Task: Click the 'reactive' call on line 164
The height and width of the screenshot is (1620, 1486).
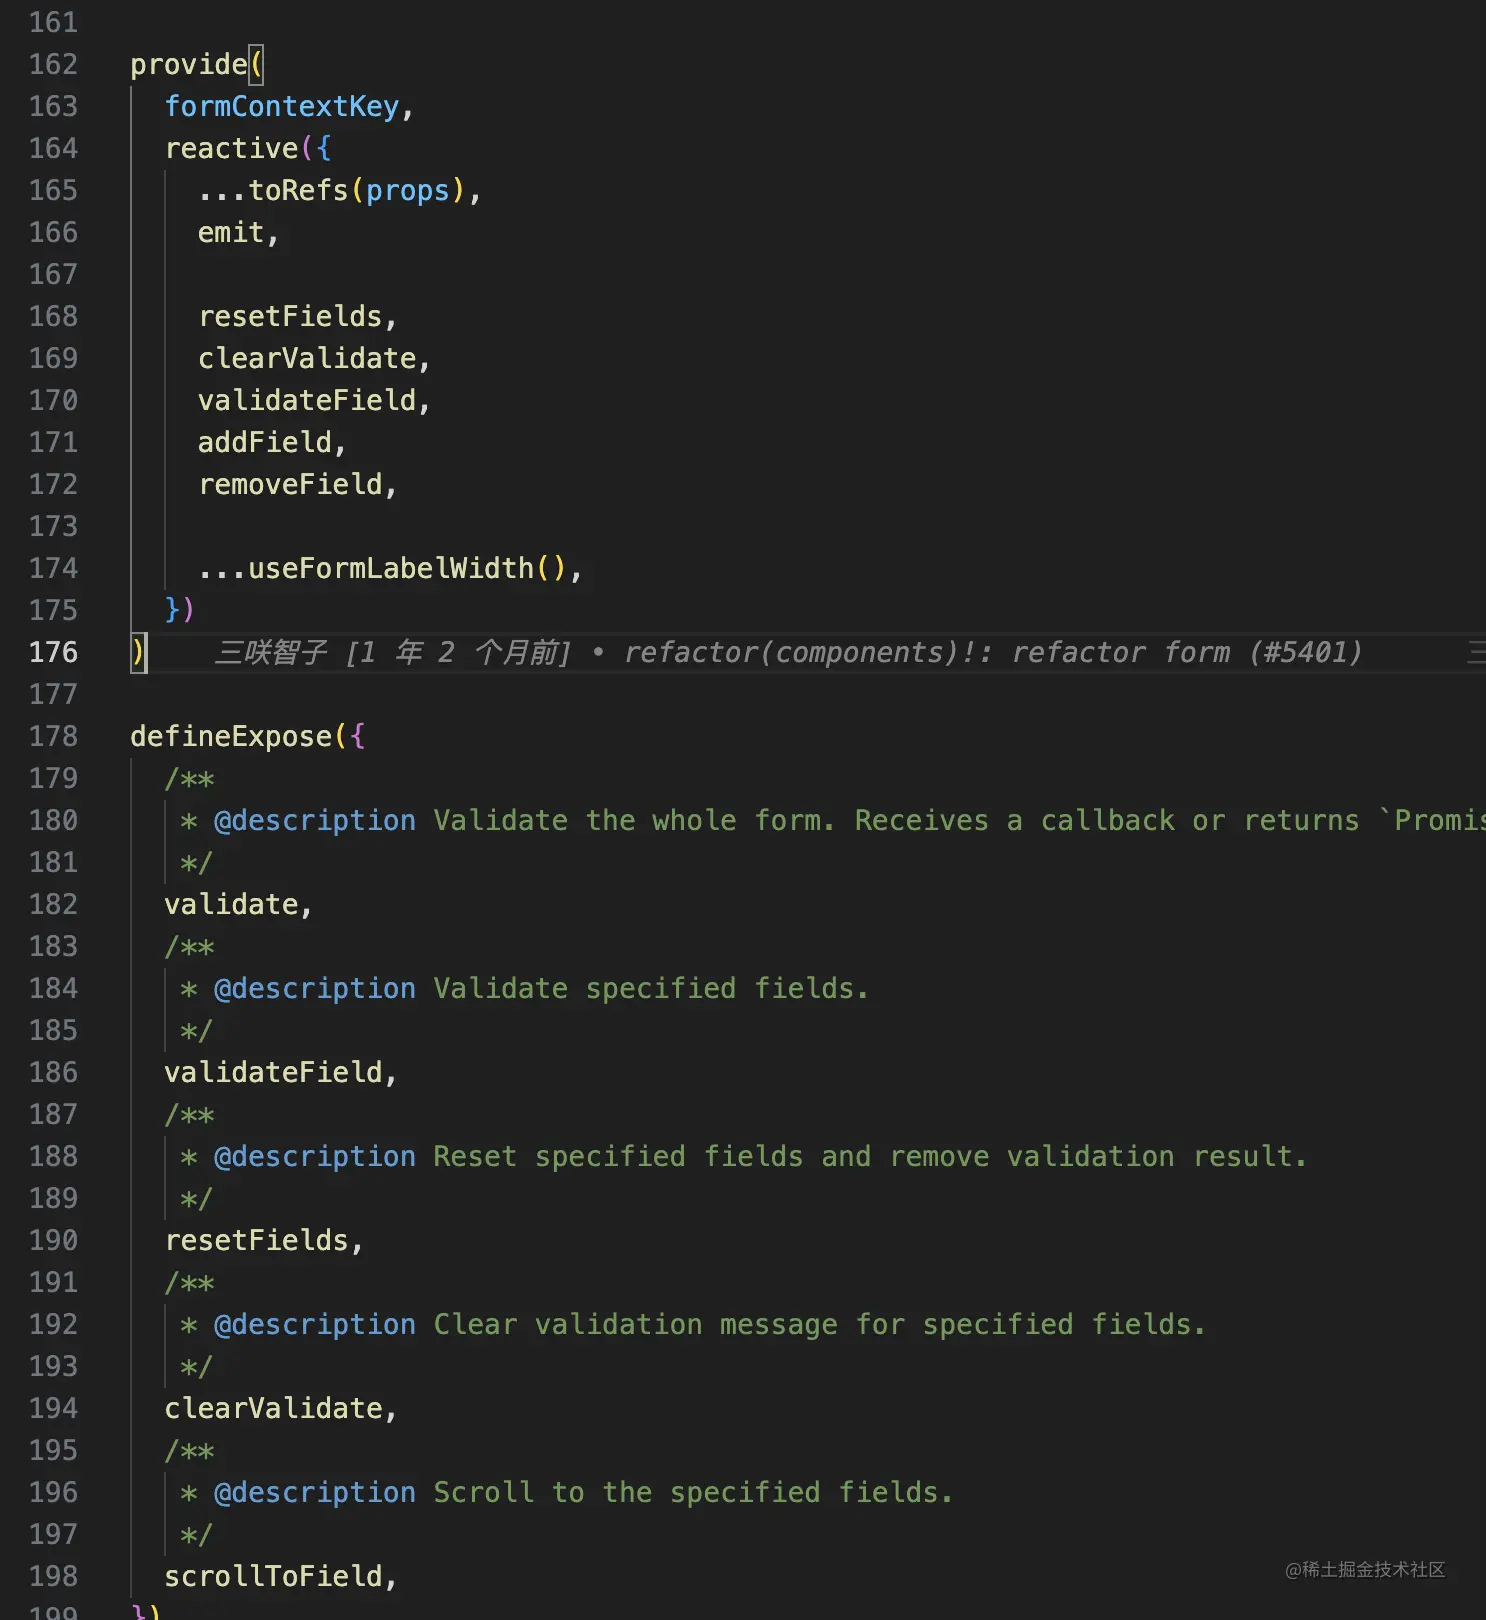Action: 232,148
